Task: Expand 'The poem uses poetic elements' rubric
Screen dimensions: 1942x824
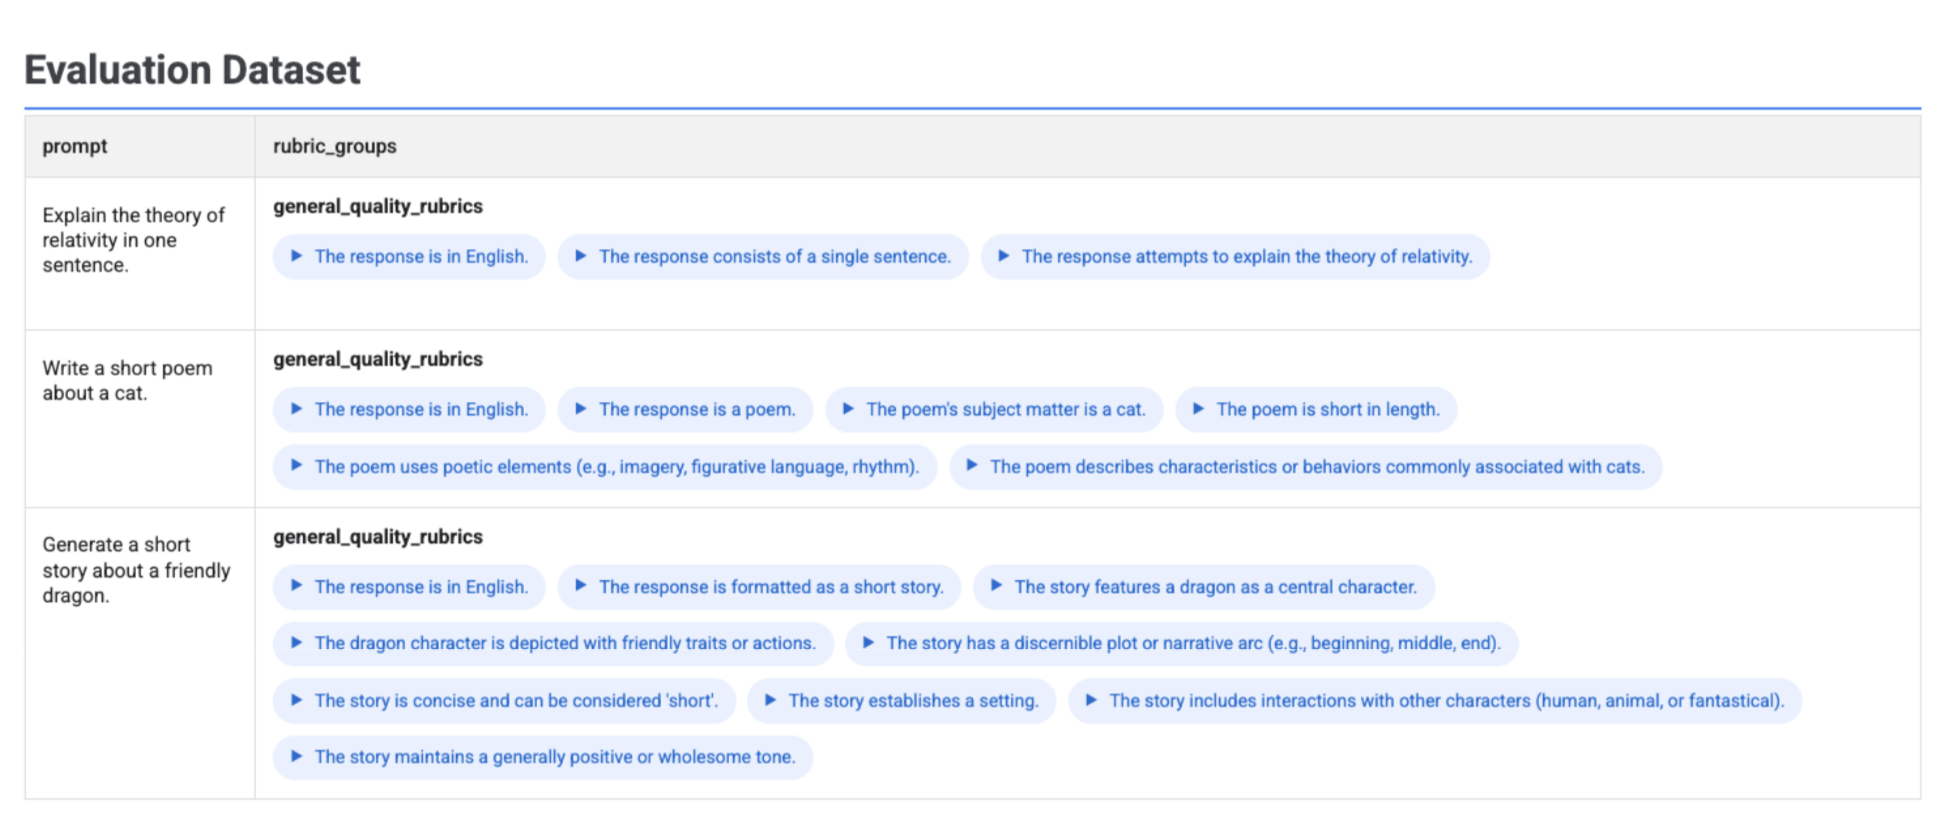Action: point(604,467)
